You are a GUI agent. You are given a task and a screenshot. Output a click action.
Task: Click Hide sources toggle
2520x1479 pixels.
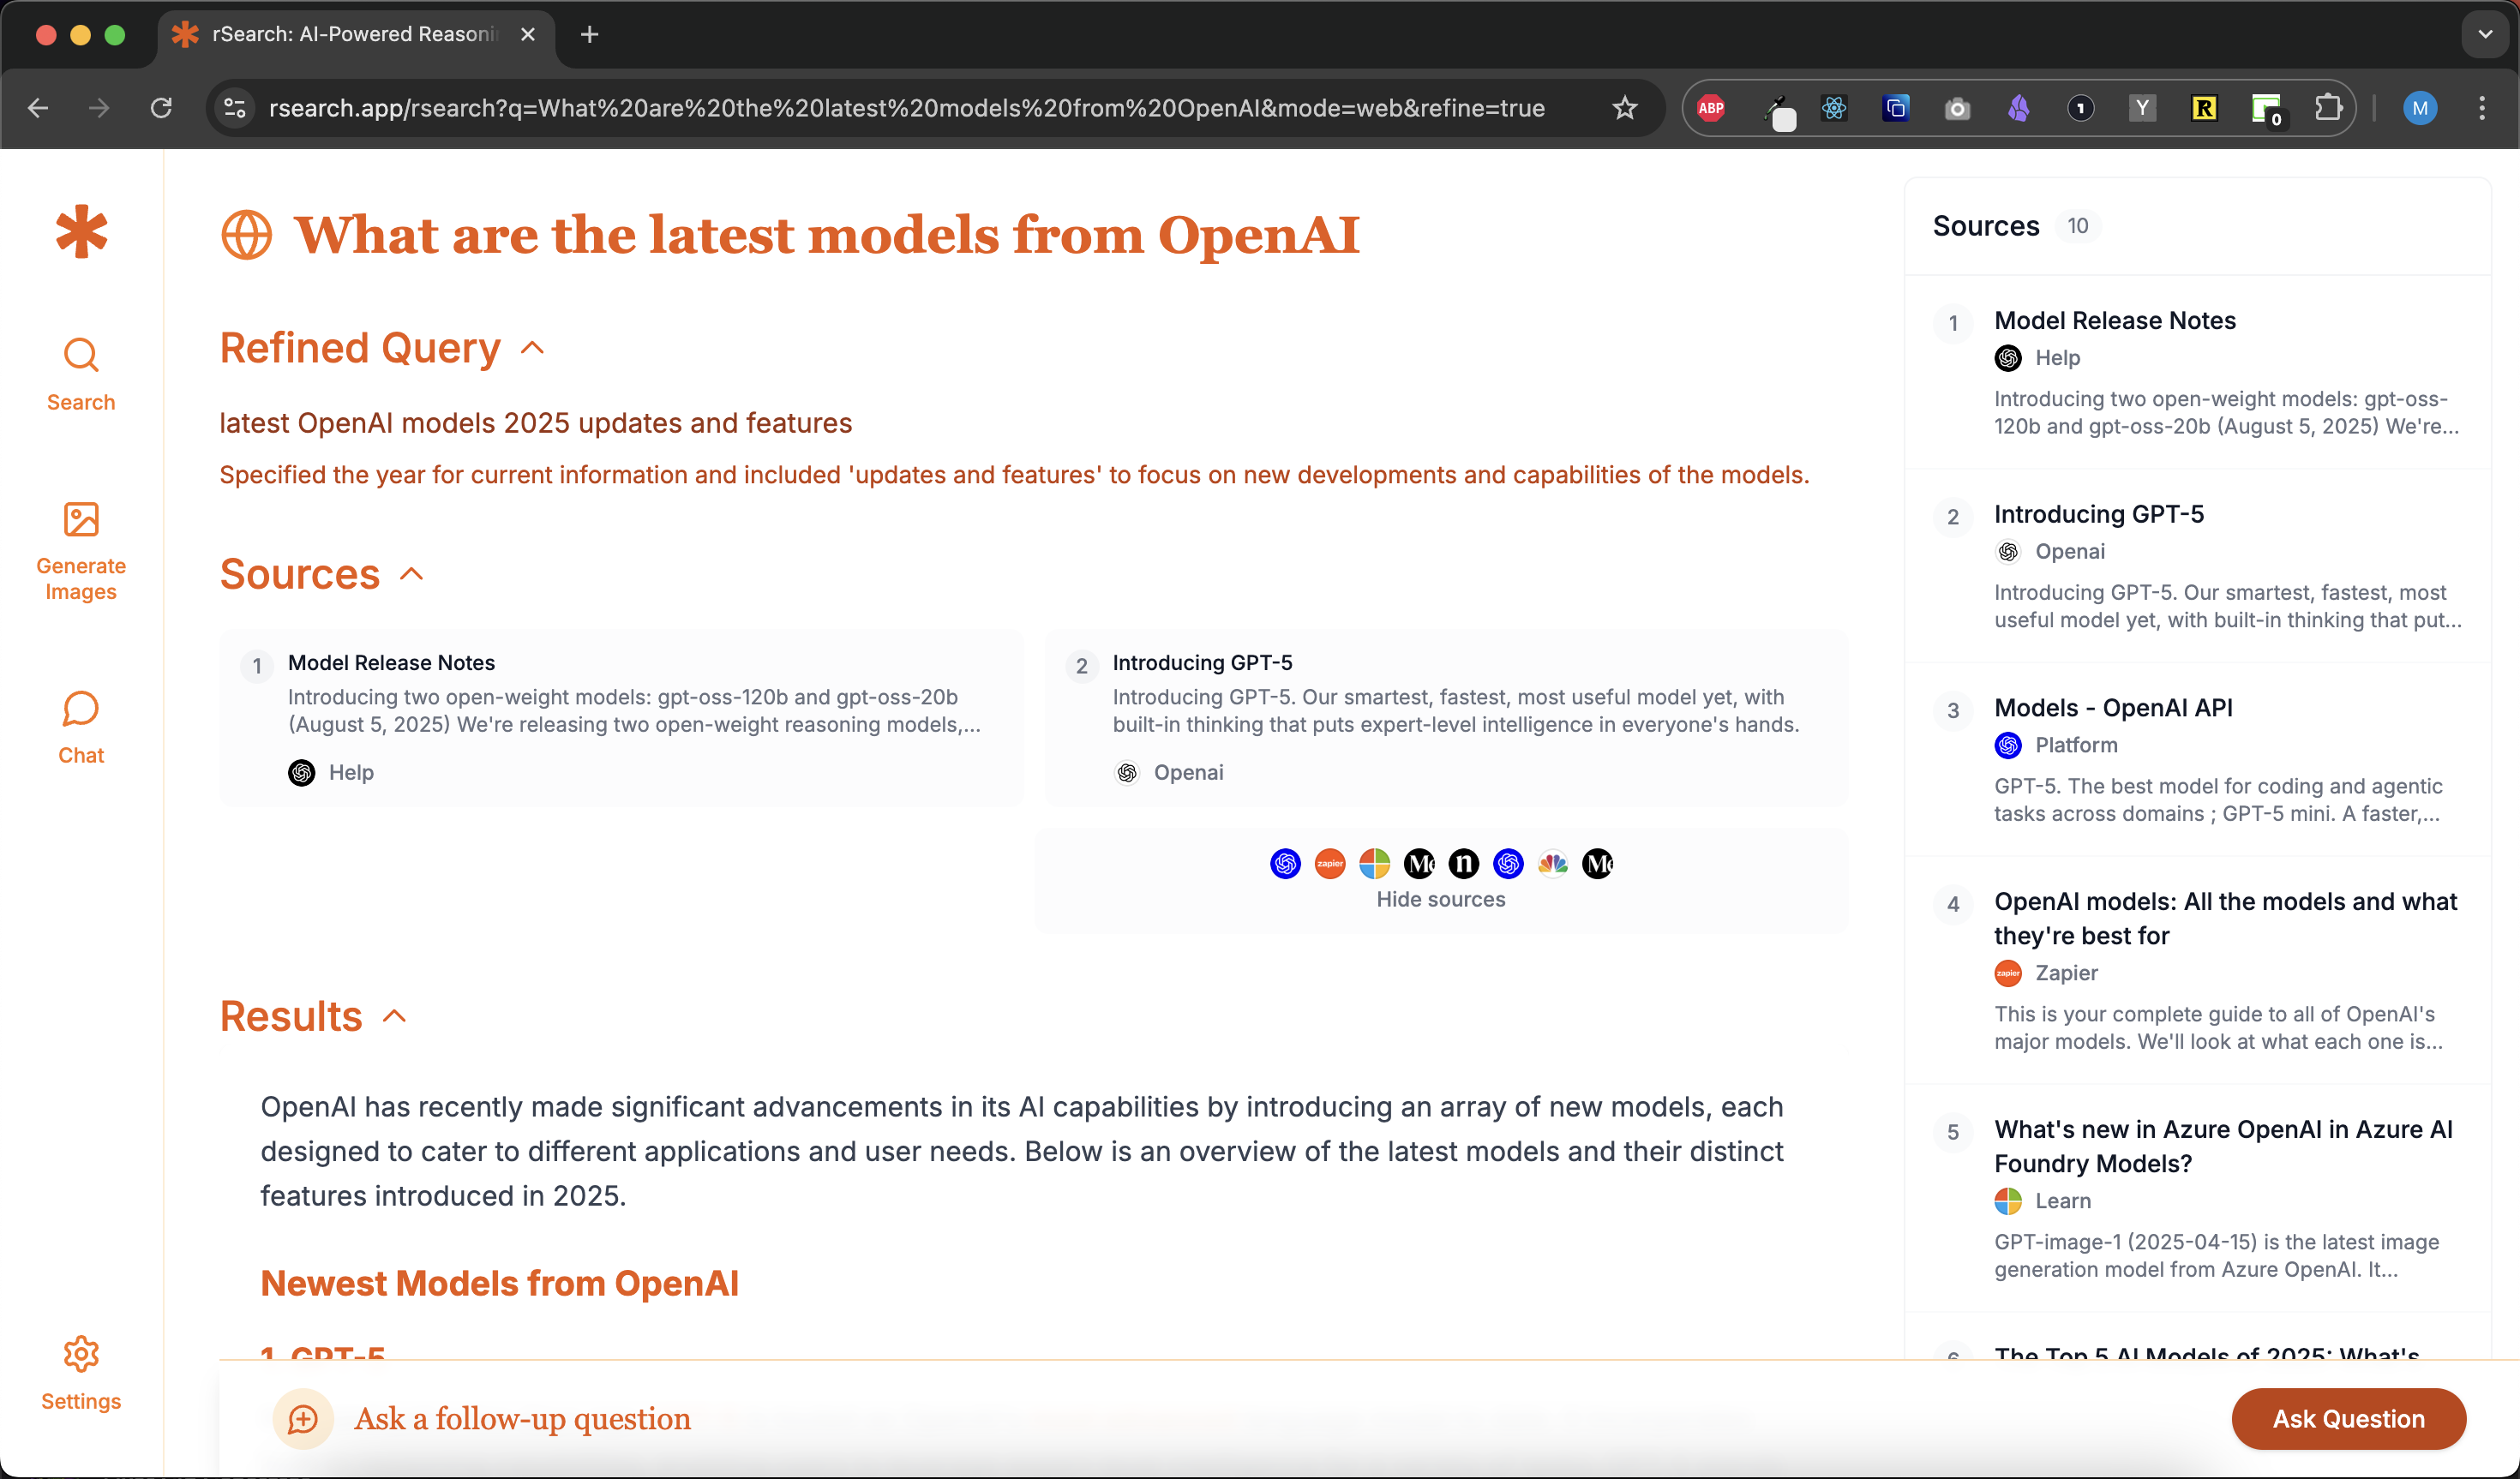click(x=1440, y=899)
